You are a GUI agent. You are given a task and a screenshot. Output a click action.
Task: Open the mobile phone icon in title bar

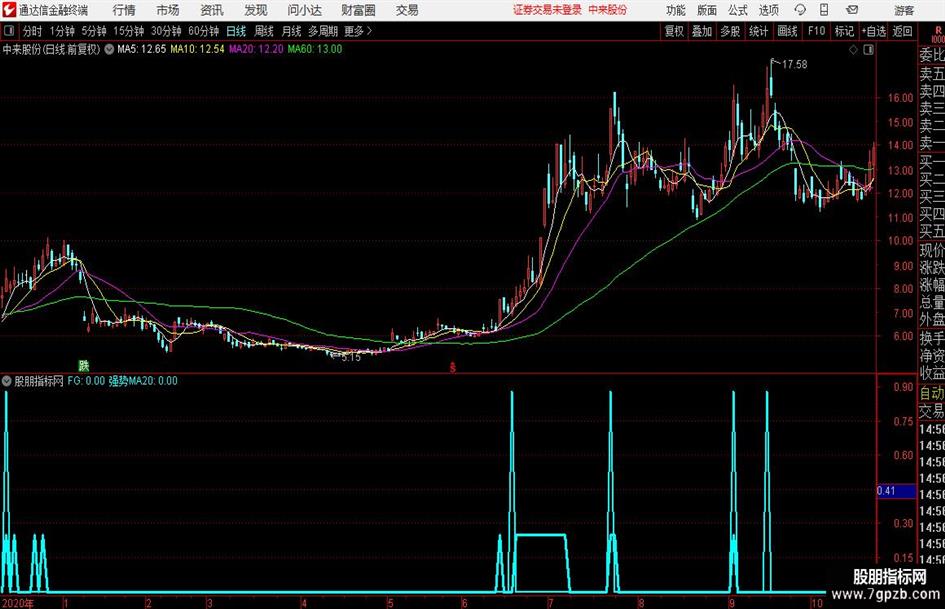(x=824, y=10)
